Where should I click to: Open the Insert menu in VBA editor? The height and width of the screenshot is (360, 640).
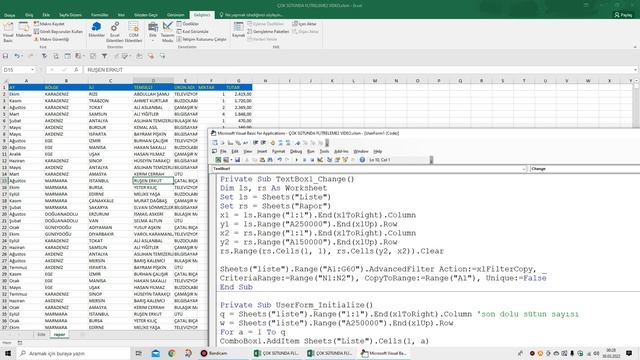point(262,151)
